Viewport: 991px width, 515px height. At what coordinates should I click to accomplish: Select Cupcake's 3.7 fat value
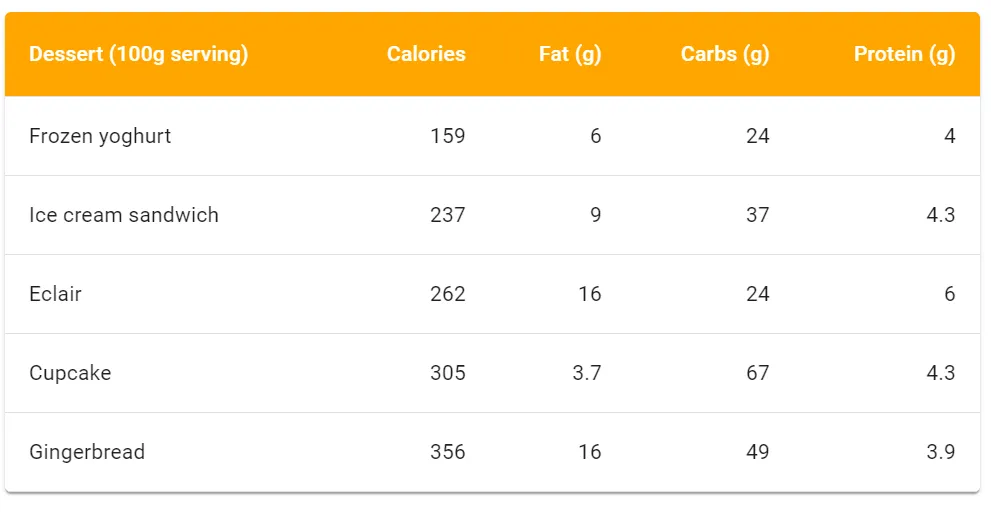586,373
